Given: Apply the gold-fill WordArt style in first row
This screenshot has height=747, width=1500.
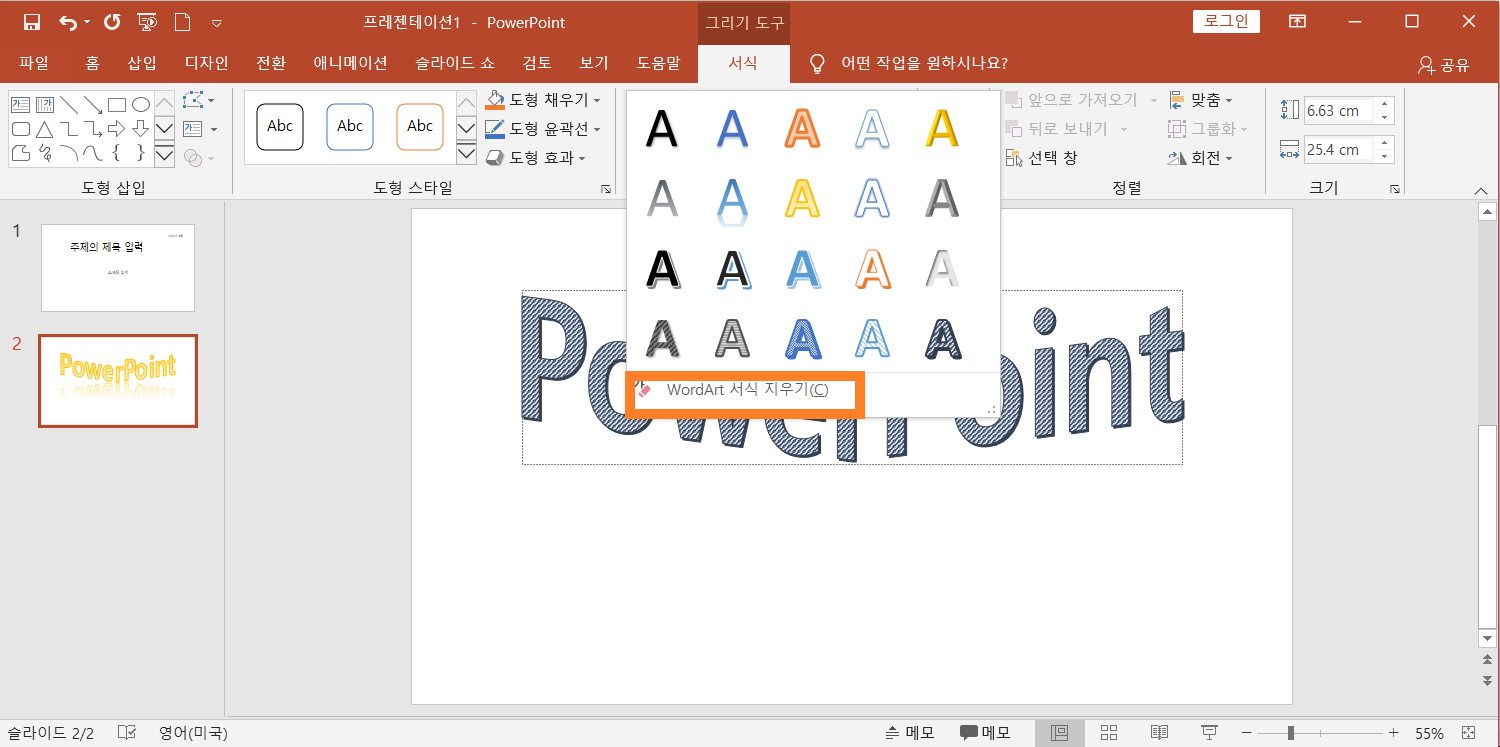Looking at the screenshot, I should coord(942,128).
